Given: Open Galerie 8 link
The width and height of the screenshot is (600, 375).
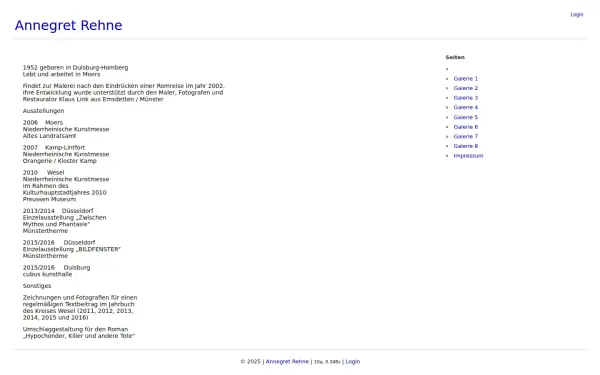Looking at the screenshot, I should 466,146.
